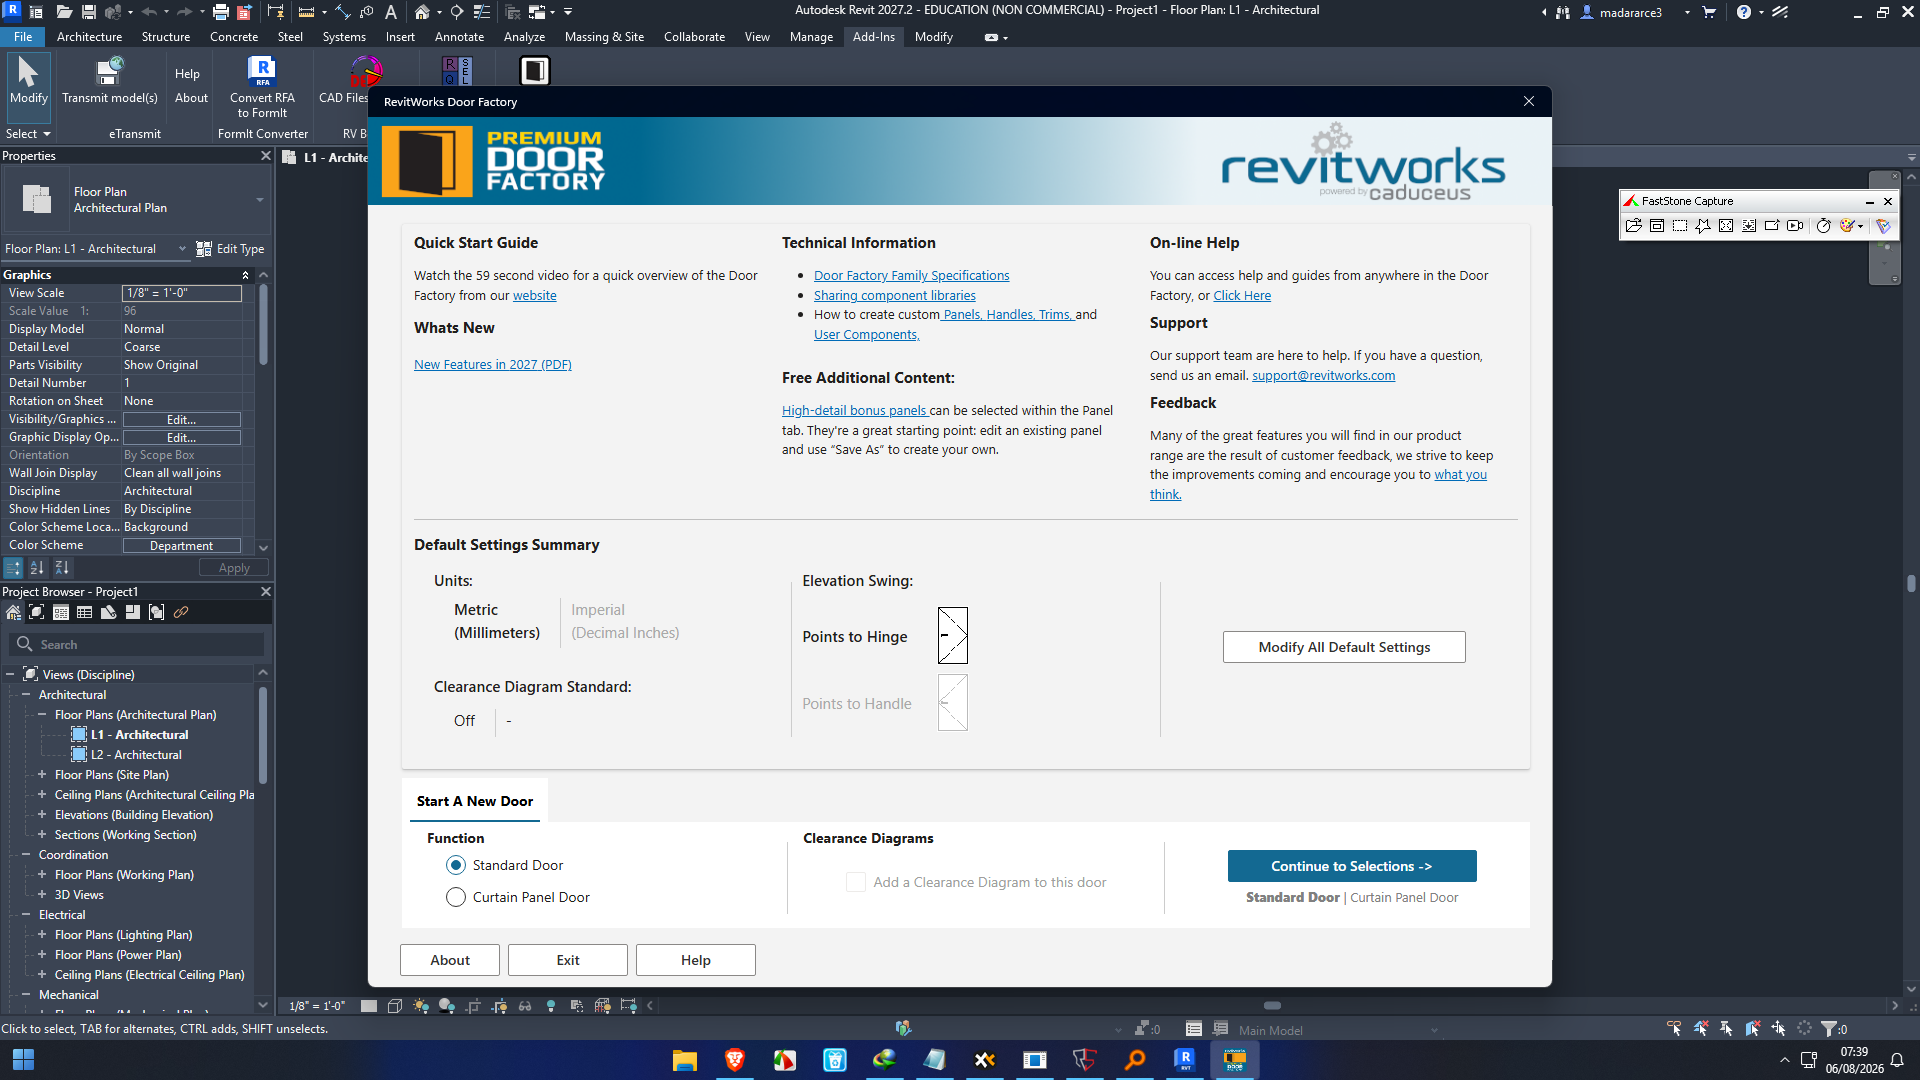The height and width of the screenshot is (1080, 1920).
Task: Expand Sections (Working Section) node
Action: 42,835
